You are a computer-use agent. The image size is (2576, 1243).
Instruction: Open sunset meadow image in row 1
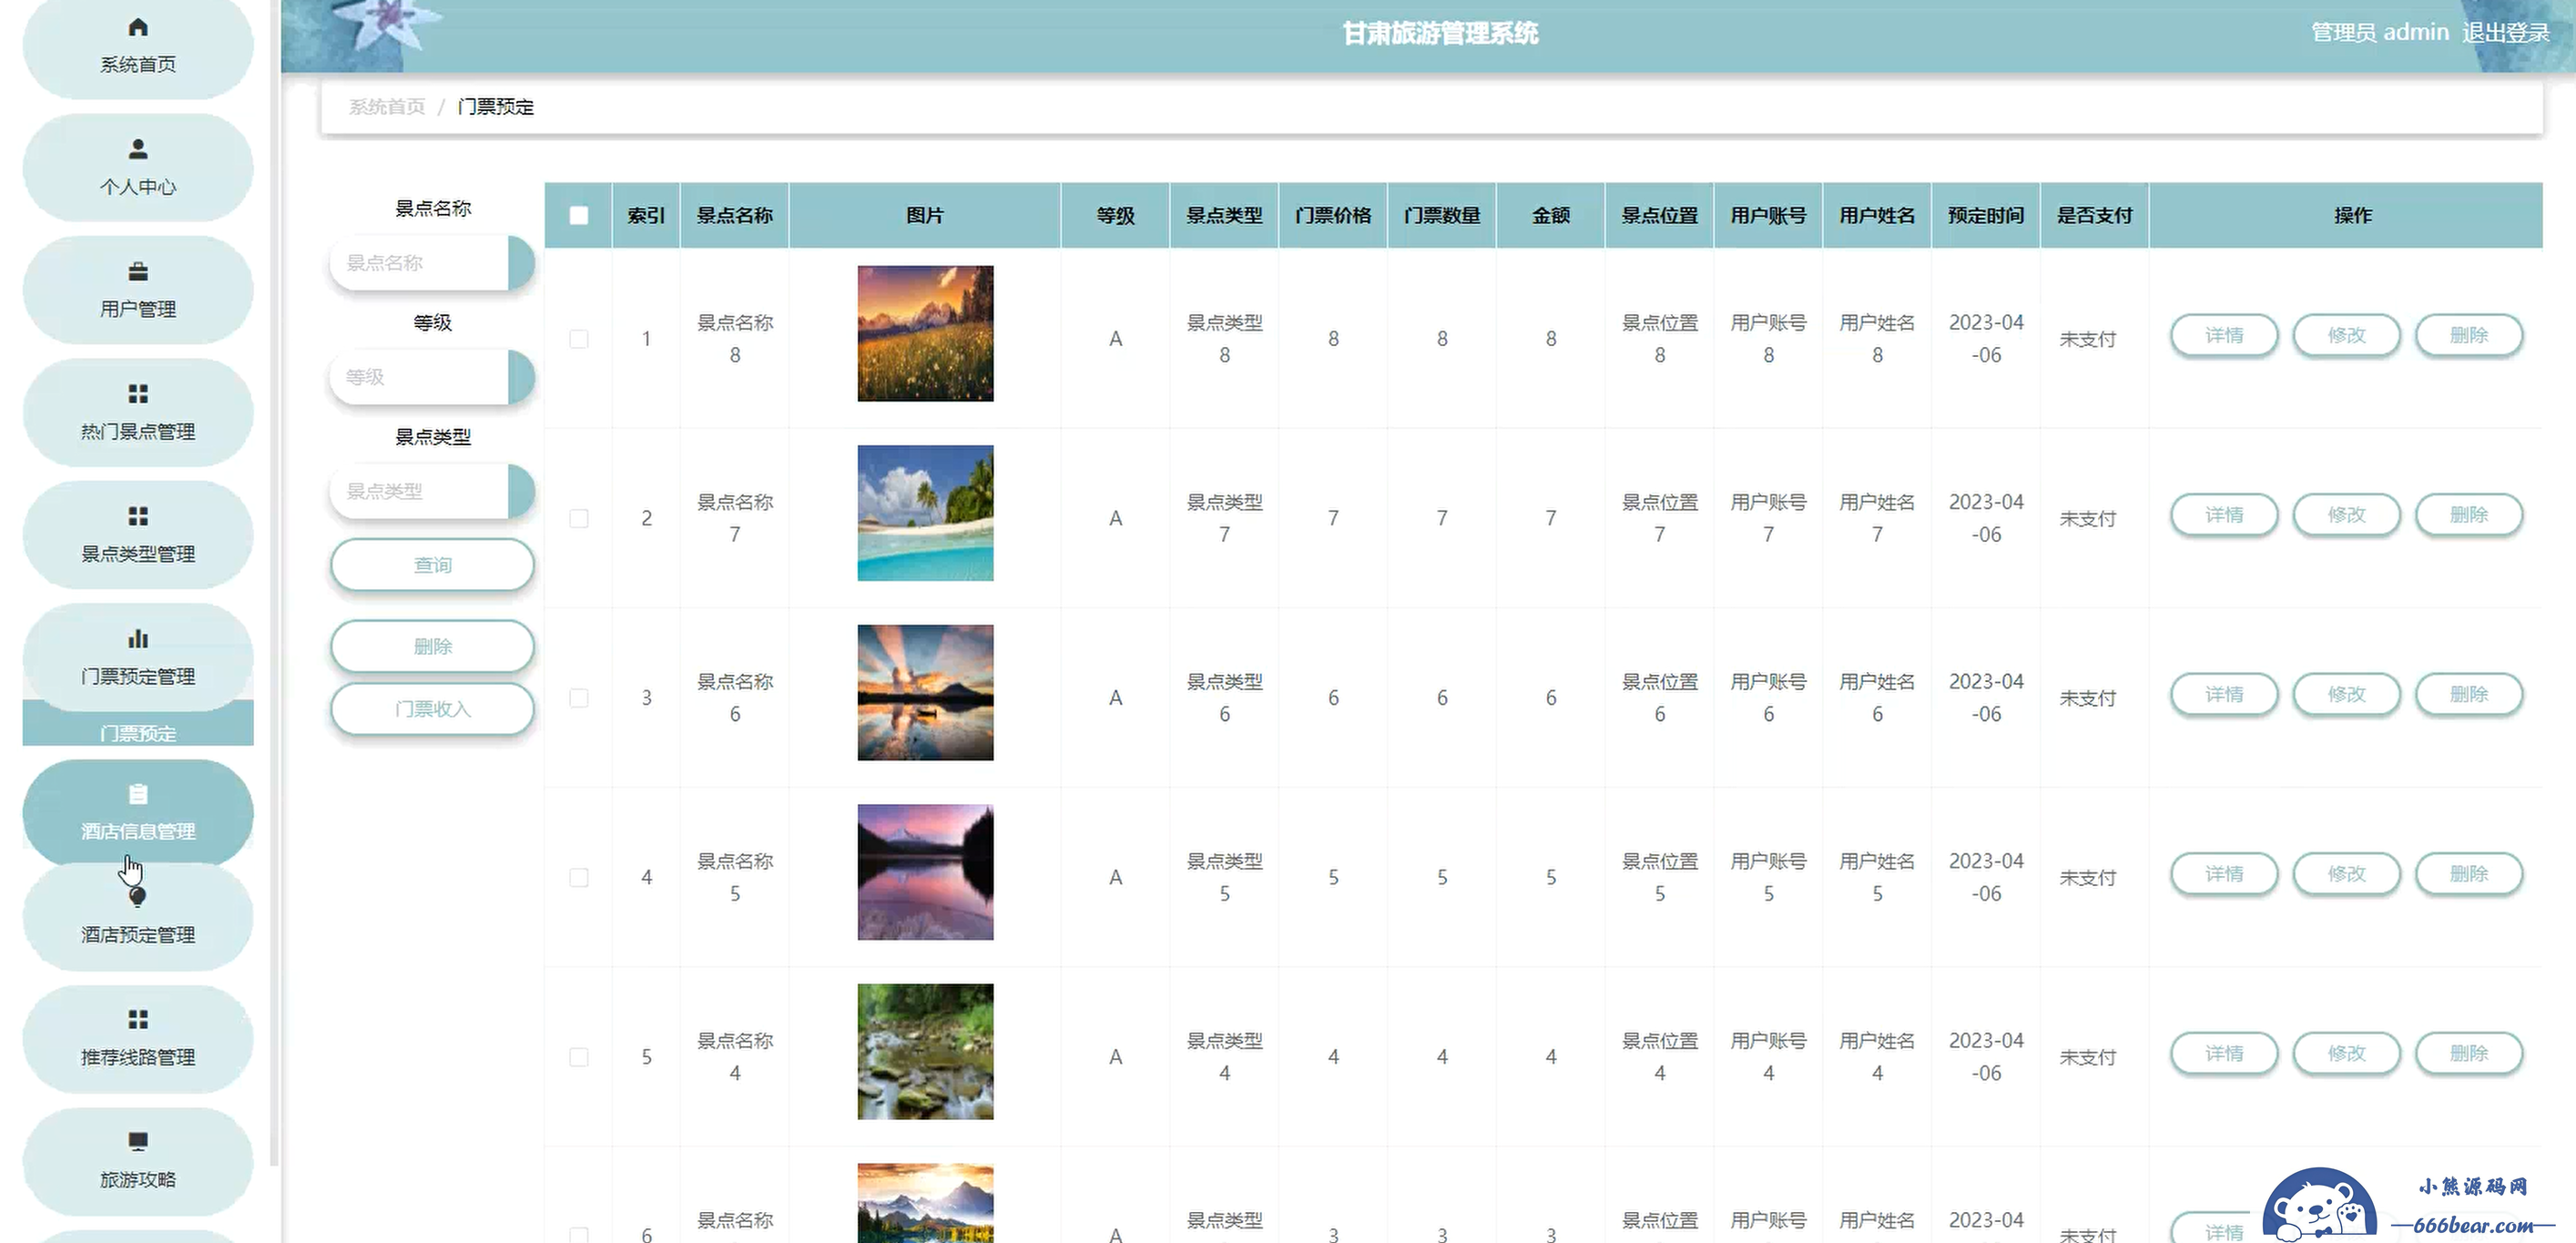(x=925, y=333)
